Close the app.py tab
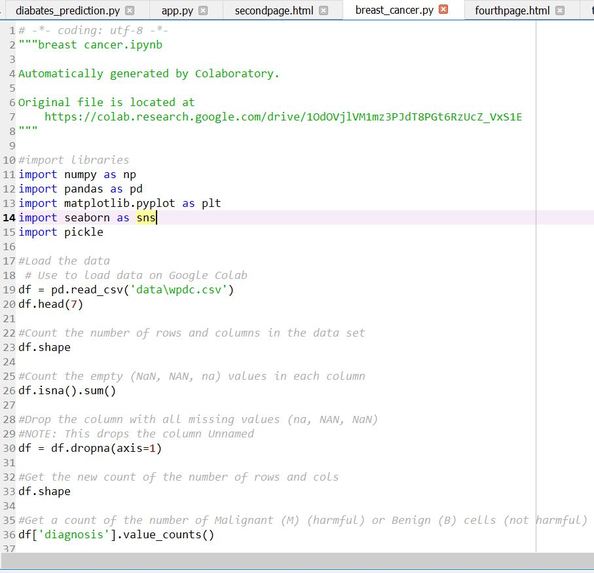This screenshot has width=594, height=573. coord(203,11)
